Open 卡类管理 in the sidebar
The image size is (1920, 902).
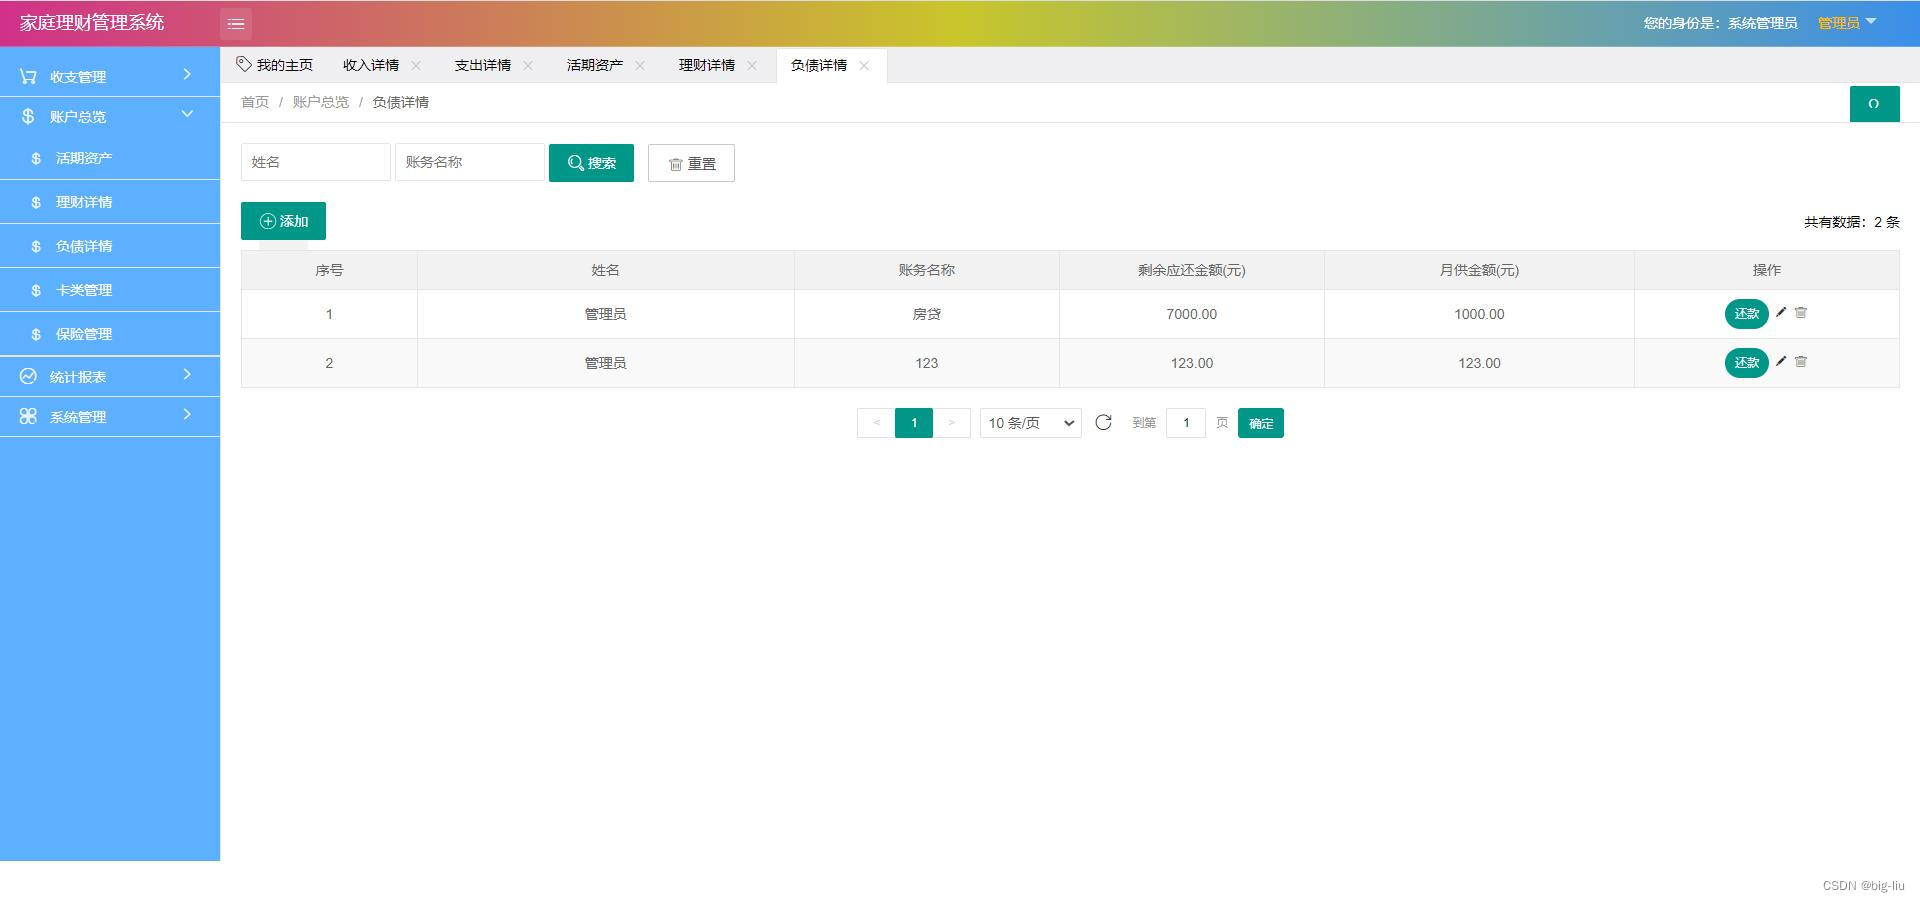110,290
